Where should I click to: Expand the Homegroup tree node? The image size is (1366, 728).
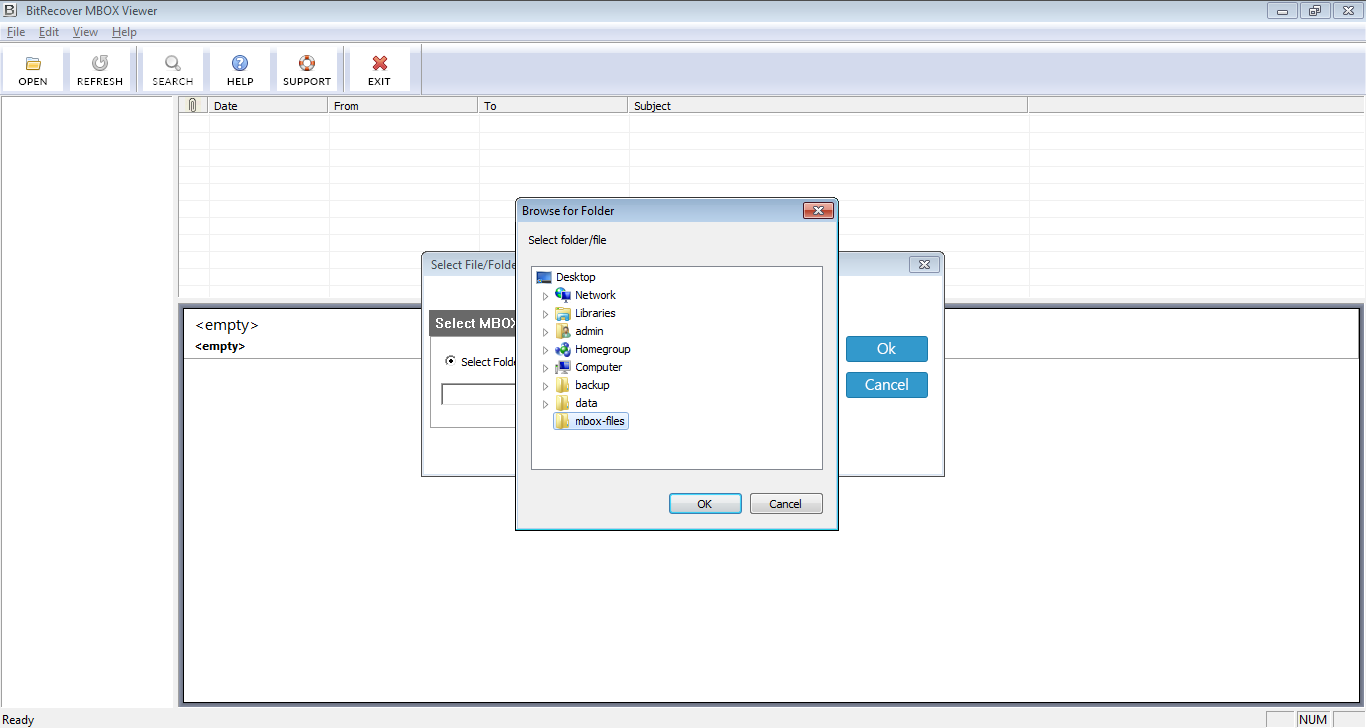coord(546,350)
